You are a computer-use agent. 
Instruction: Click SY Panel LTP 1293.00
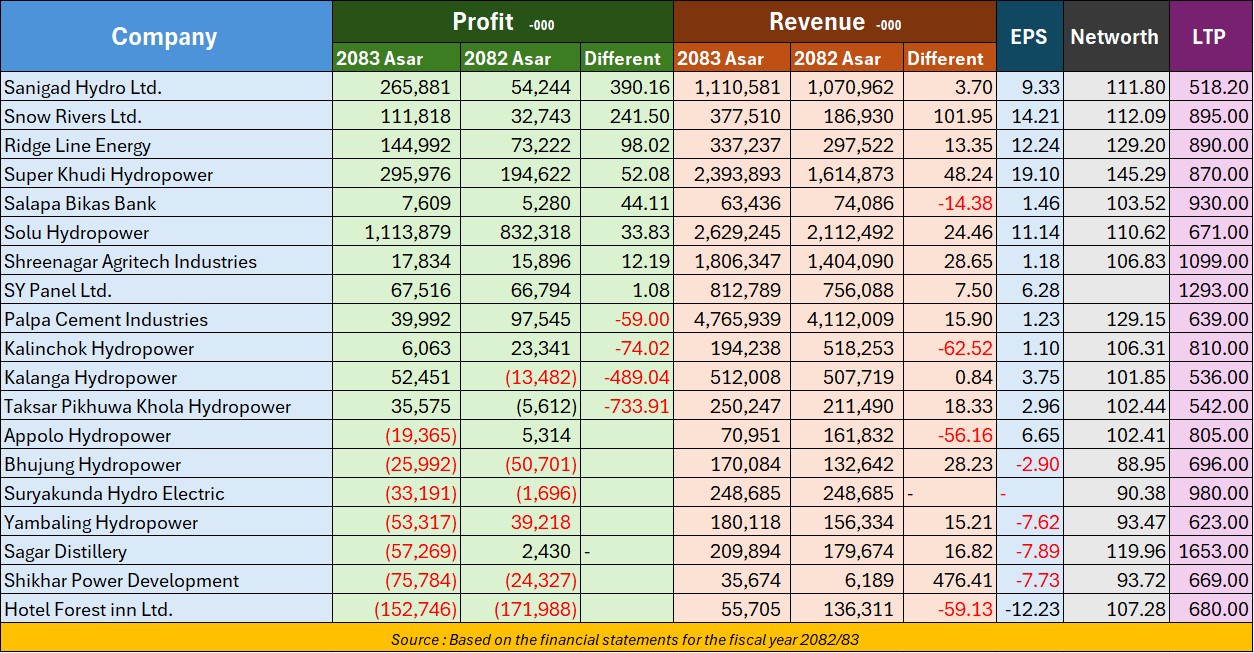click(x=1211, y=290)
